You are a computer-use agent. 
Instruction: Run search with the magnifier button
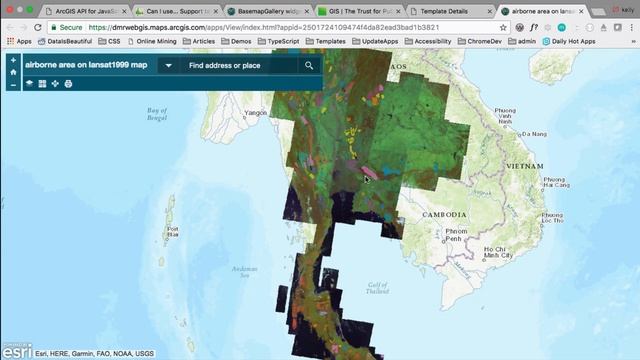coord(309,65)
